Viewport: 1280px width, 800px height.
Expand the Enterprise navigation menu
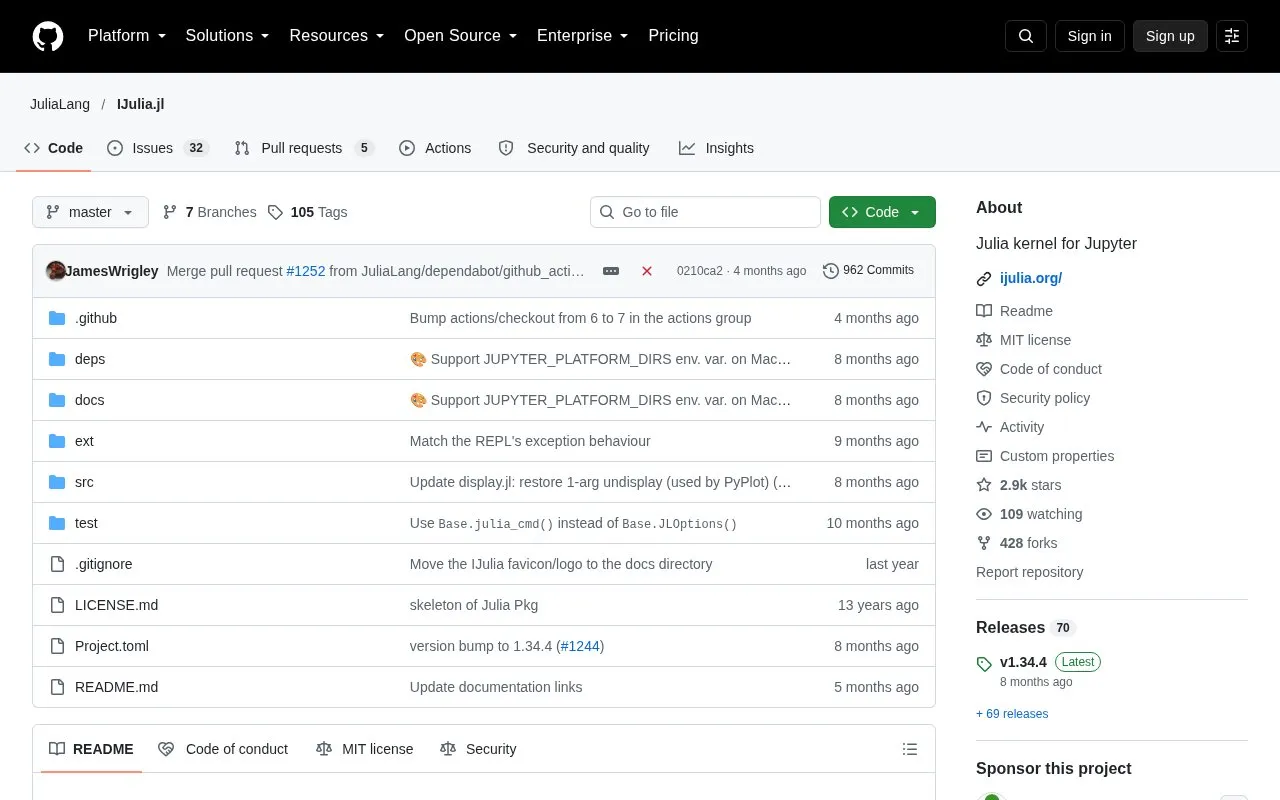pyautogui.click(x=583, y=36)
